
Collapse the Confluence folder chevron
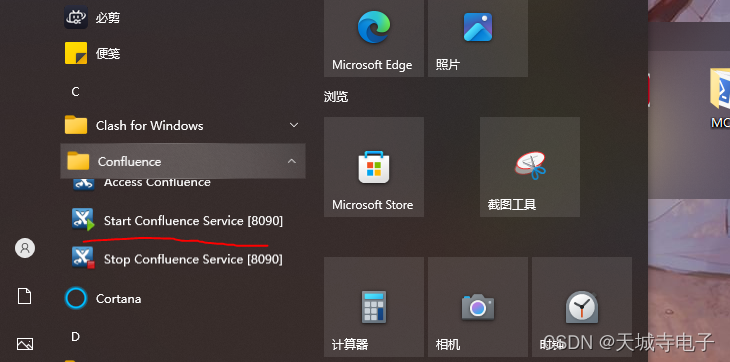pyautogui.click(x=292, y=161)
